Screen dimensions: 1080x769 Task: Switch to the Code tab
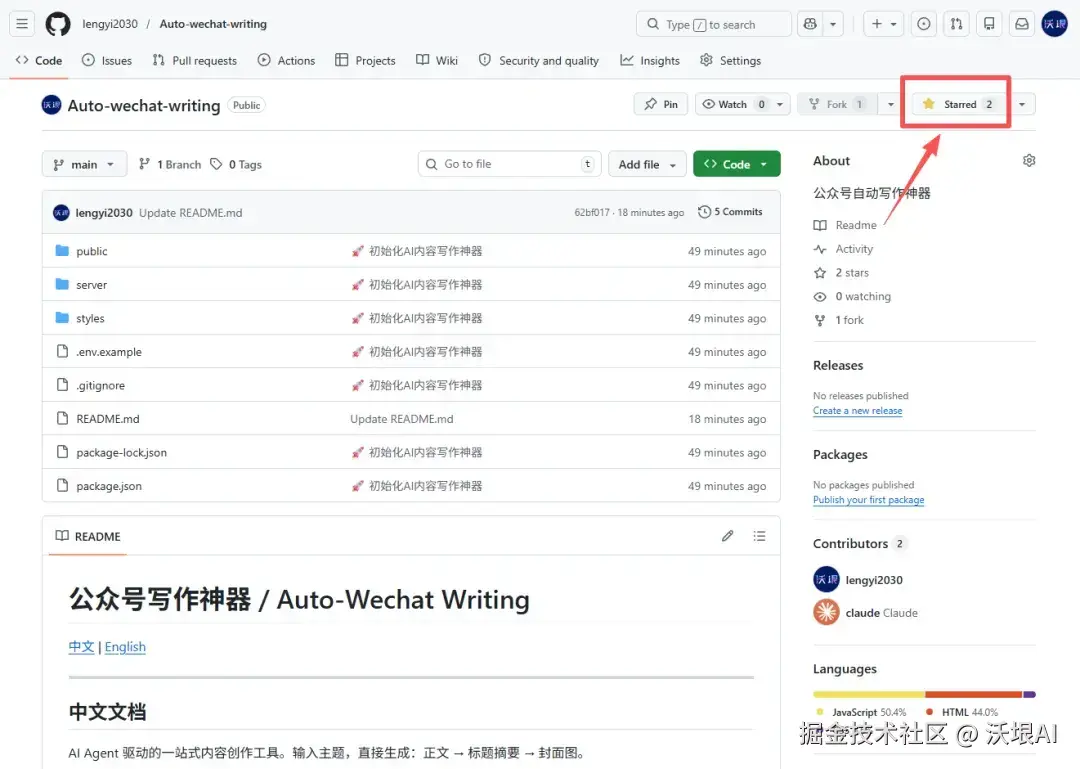pyautogui.click(x=39, y=61)
